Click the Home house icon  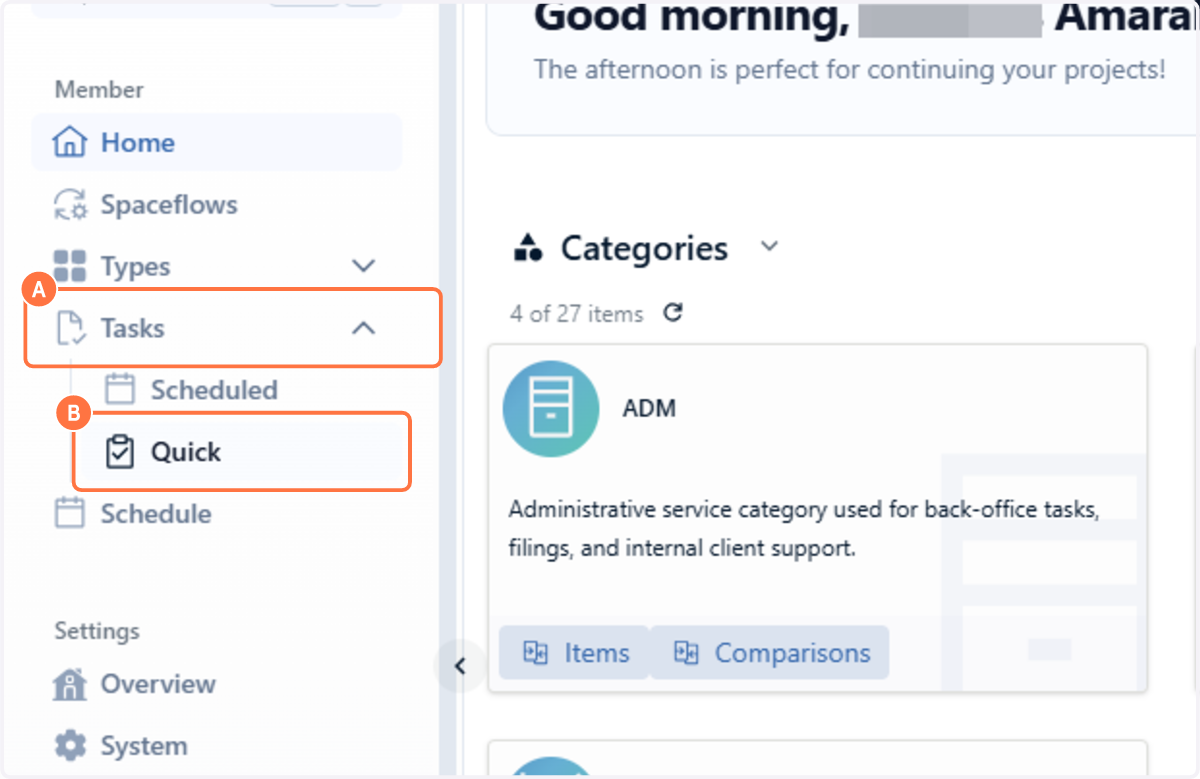[69, 143]
